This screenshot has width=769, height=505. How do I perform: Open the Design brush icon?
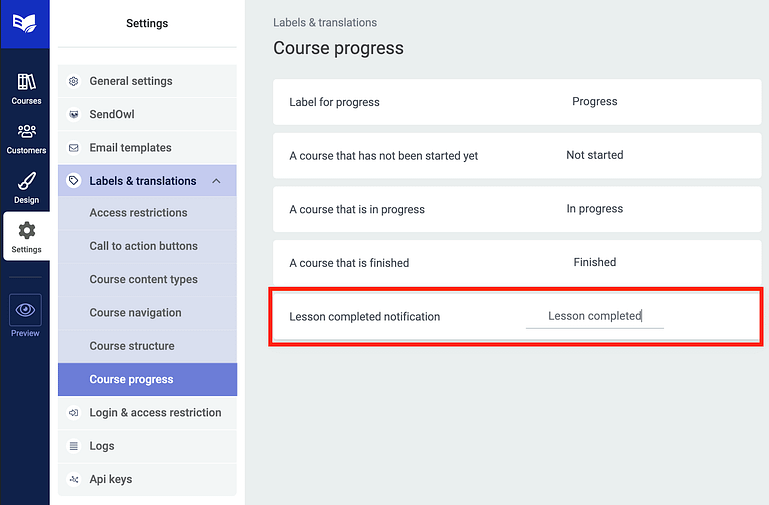(x=26, y=187)
